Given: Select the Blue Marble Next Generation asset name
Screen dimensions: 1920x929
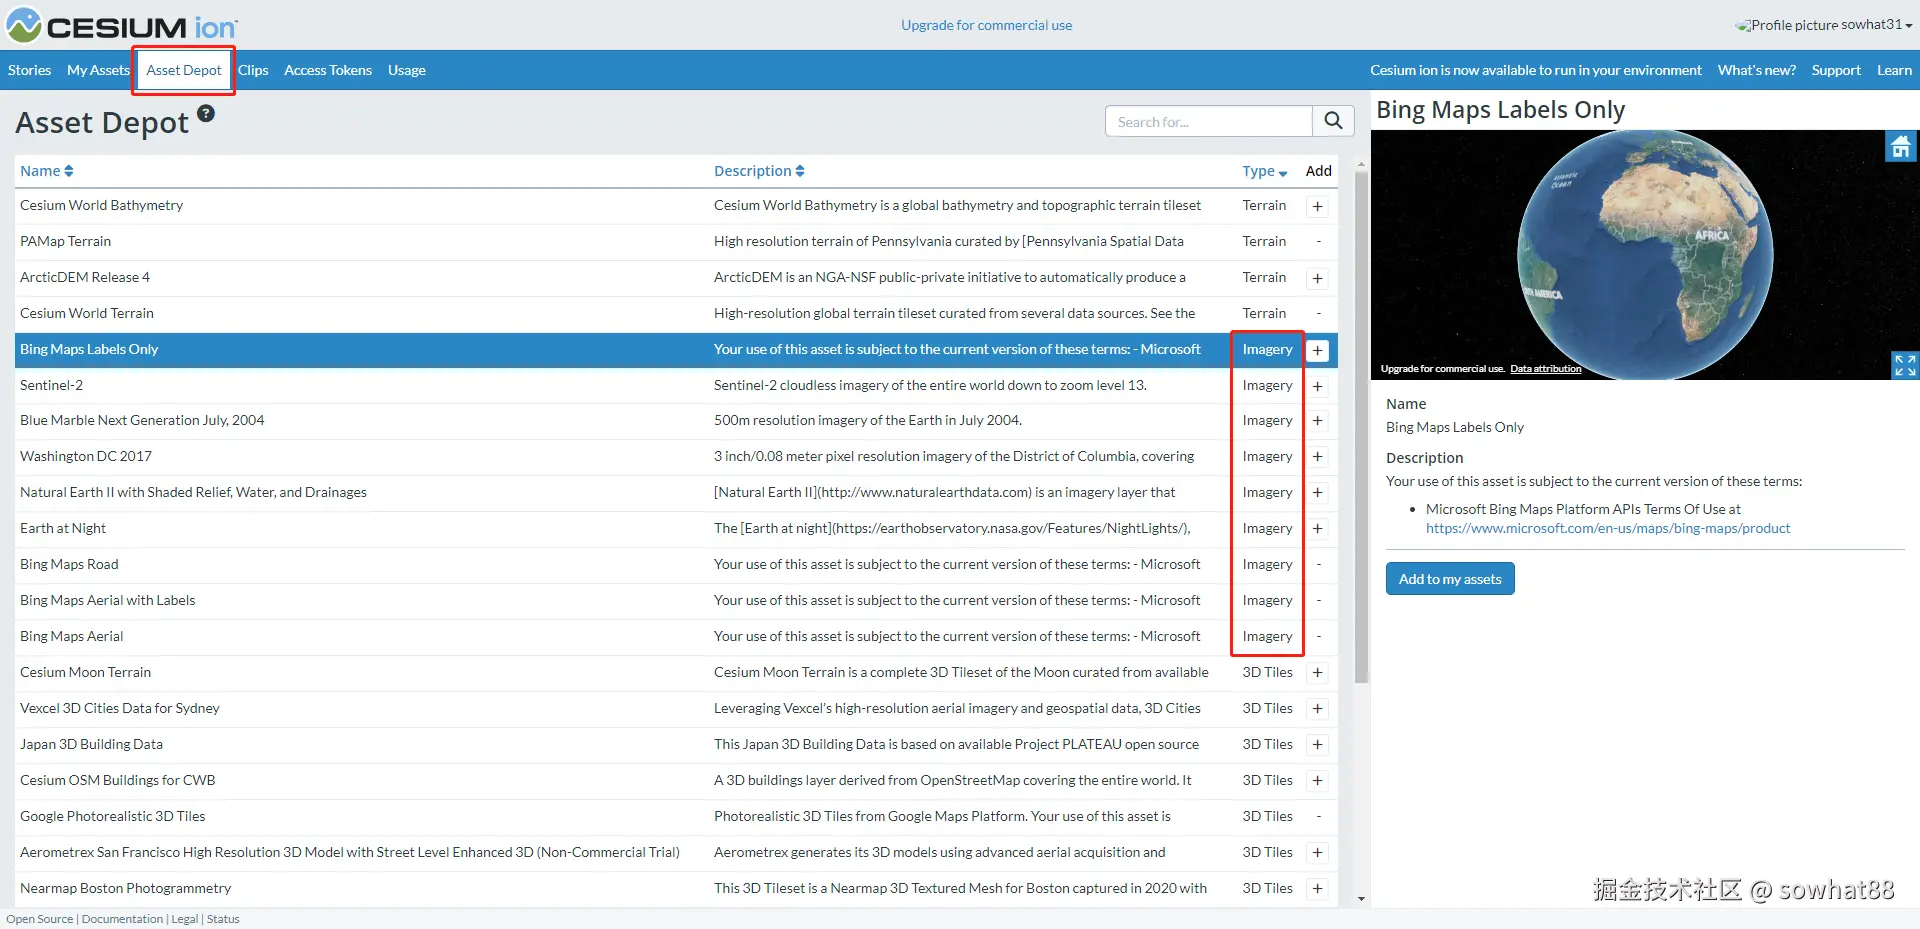Looking at the screenshot, I should 142,420.
